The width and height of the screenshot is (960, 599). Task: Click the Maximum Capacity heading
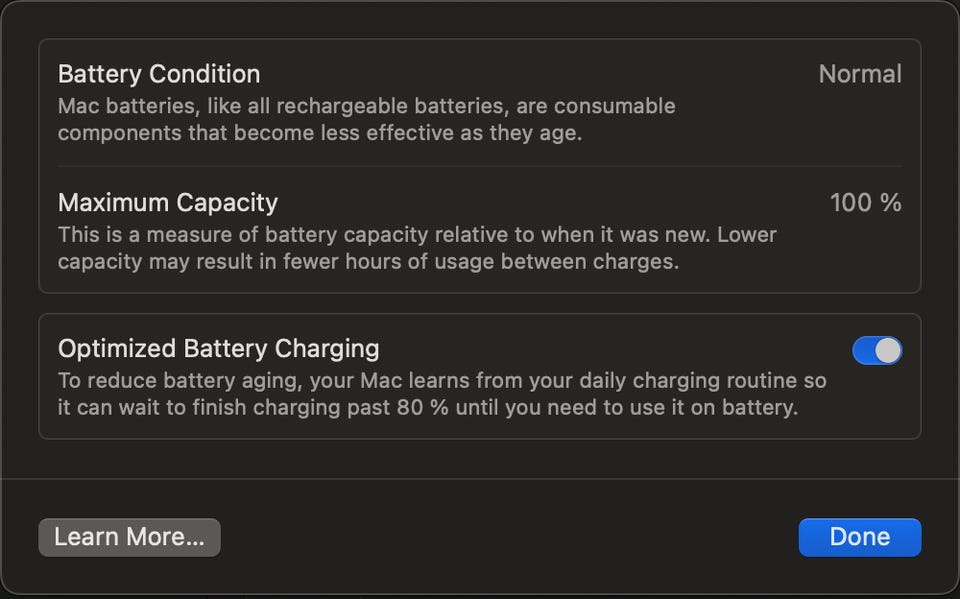point(168,203)
